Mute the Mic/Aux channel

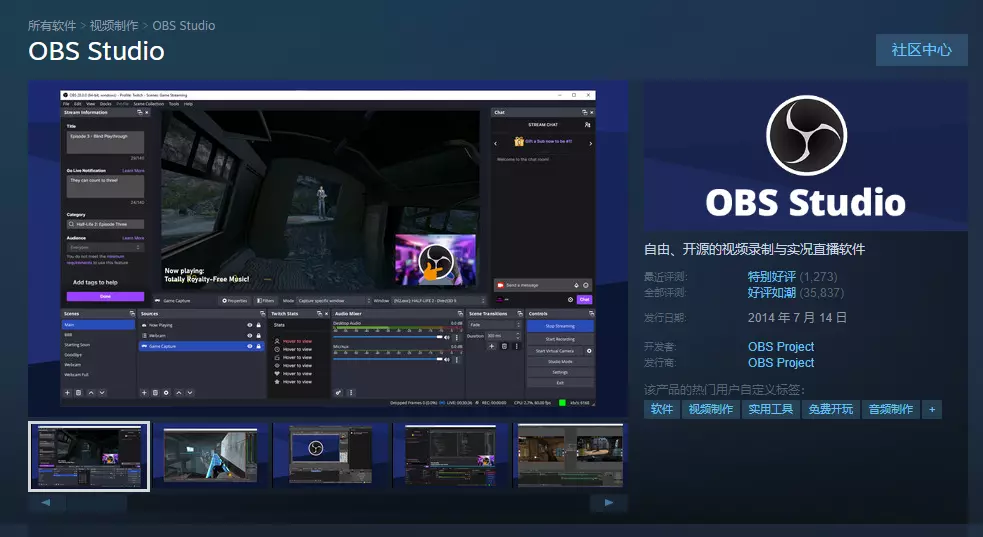(x=447, y=360)
